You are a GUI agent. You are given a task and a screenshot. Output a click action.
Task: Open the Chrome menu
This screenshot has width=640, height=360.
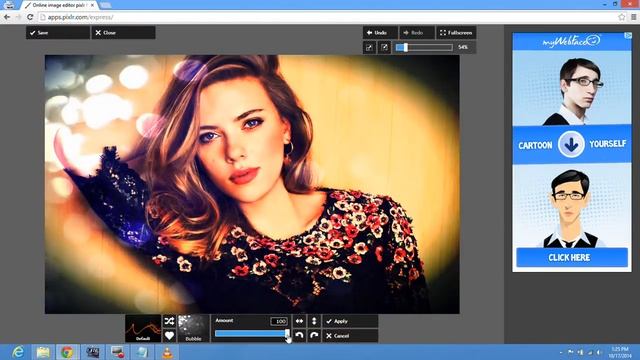pos(633,17)
